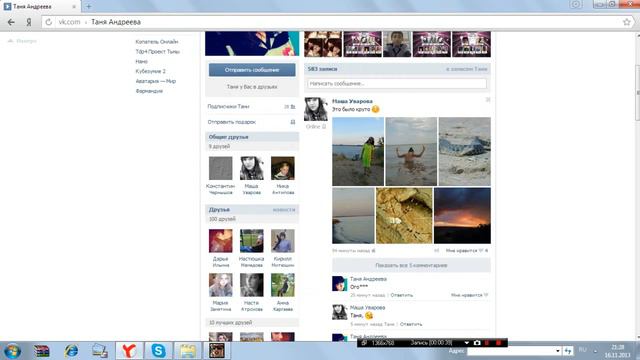Reload the page with the refresh icon
The image size is (640, 360).
49,22
